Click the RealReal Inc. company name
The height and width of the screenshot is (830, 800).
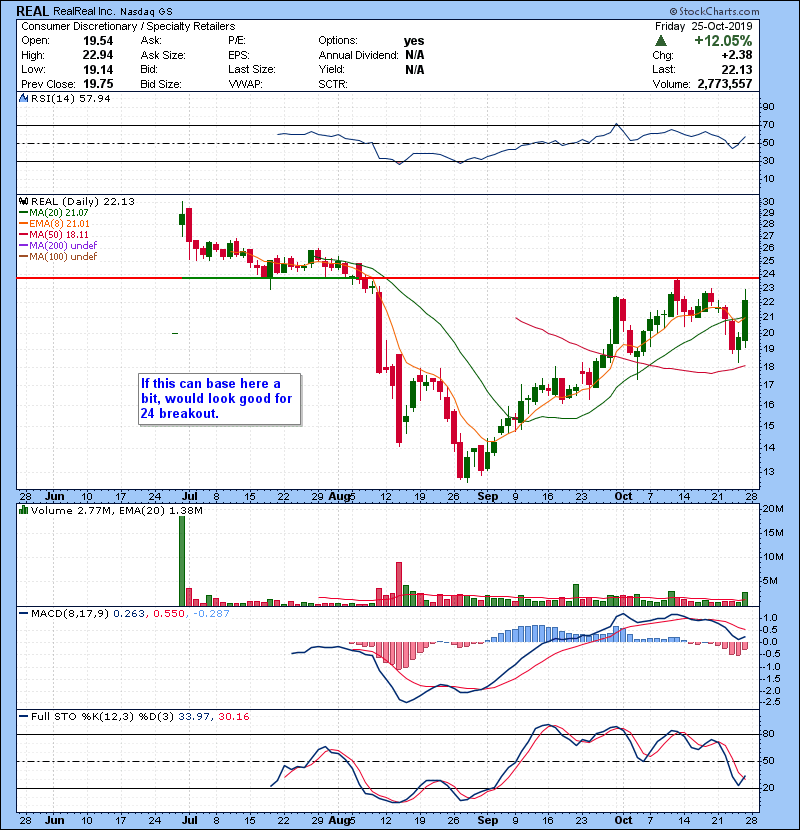[83, 11]
